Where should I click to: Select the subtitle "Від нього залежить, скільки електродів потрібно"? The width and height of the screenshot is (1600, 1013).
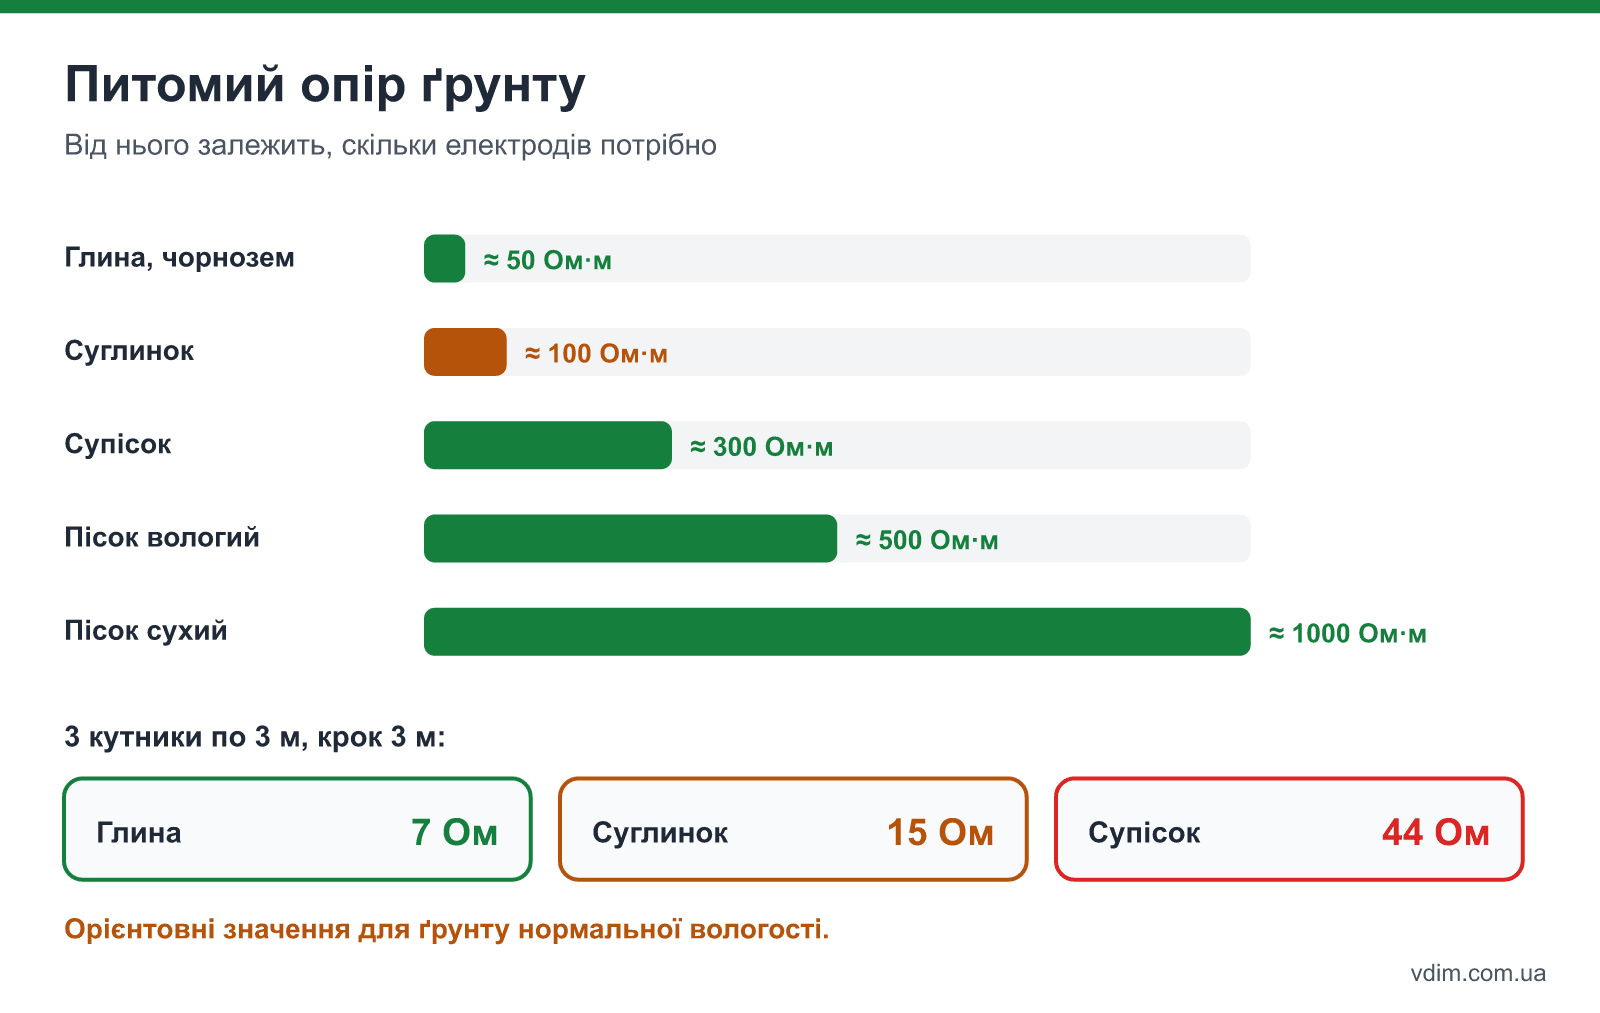[390, 146]
